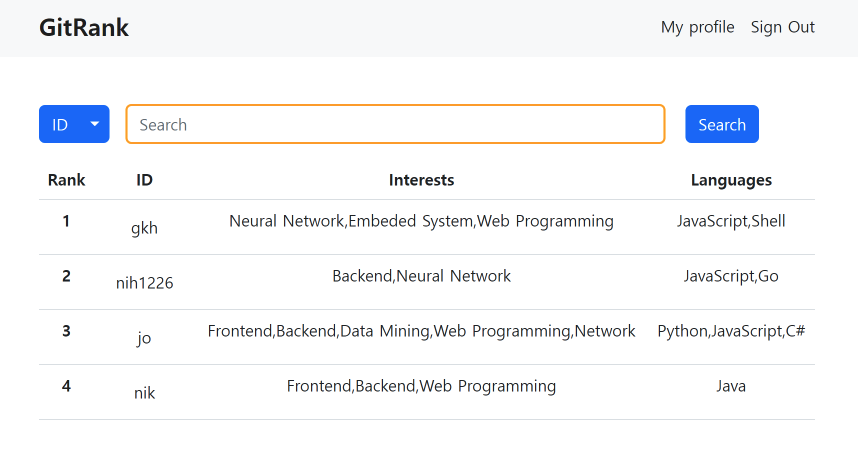The image size is (858, 473).
Task: Click the Backend,Neural Network interests cell
Action: pos(421,276)
